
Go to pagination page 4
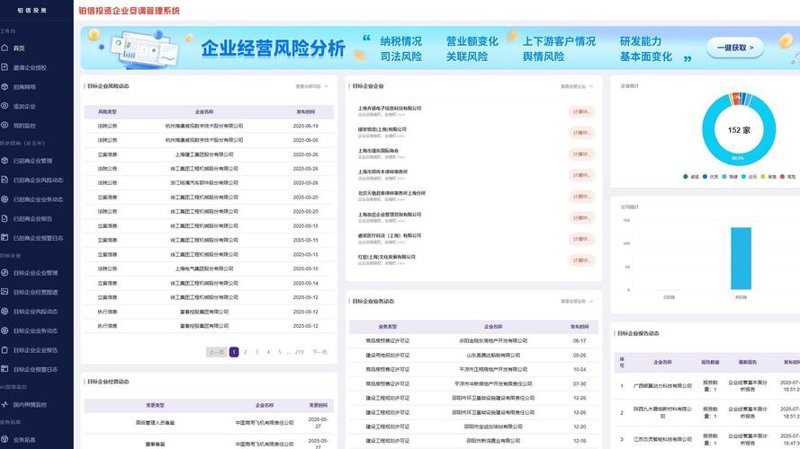point(268,352)
